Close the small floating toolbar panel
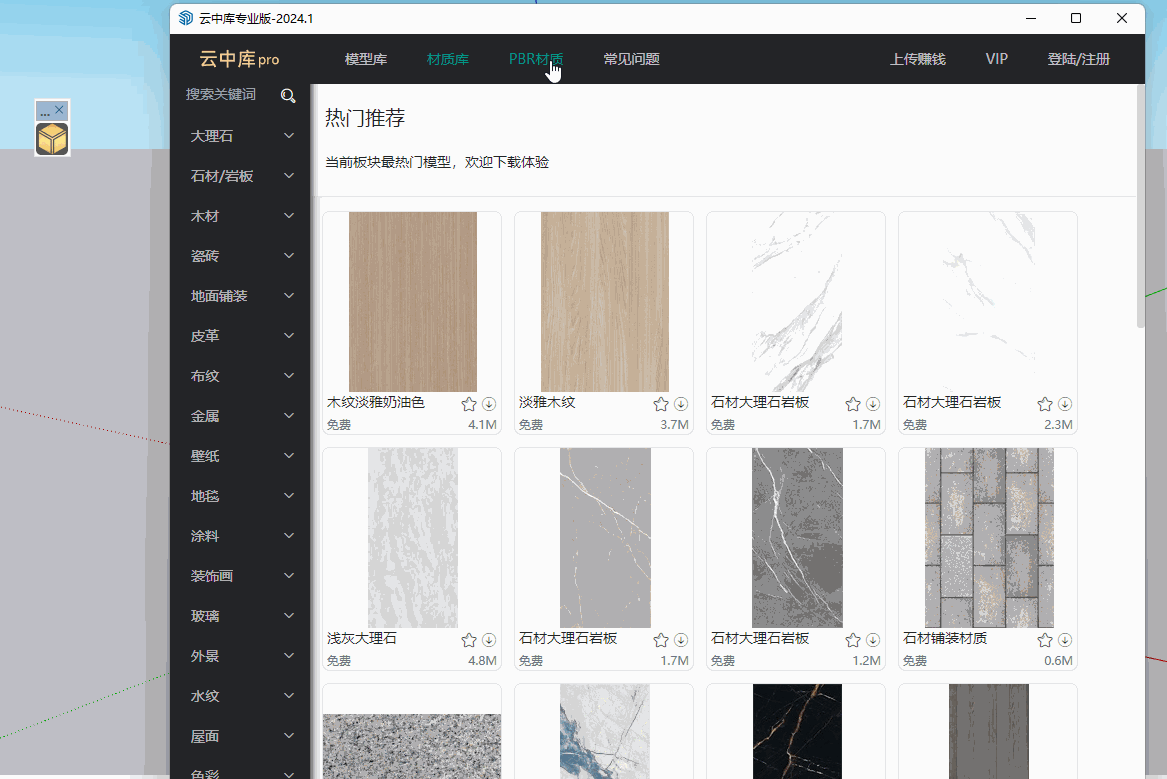 click(60, 110)
